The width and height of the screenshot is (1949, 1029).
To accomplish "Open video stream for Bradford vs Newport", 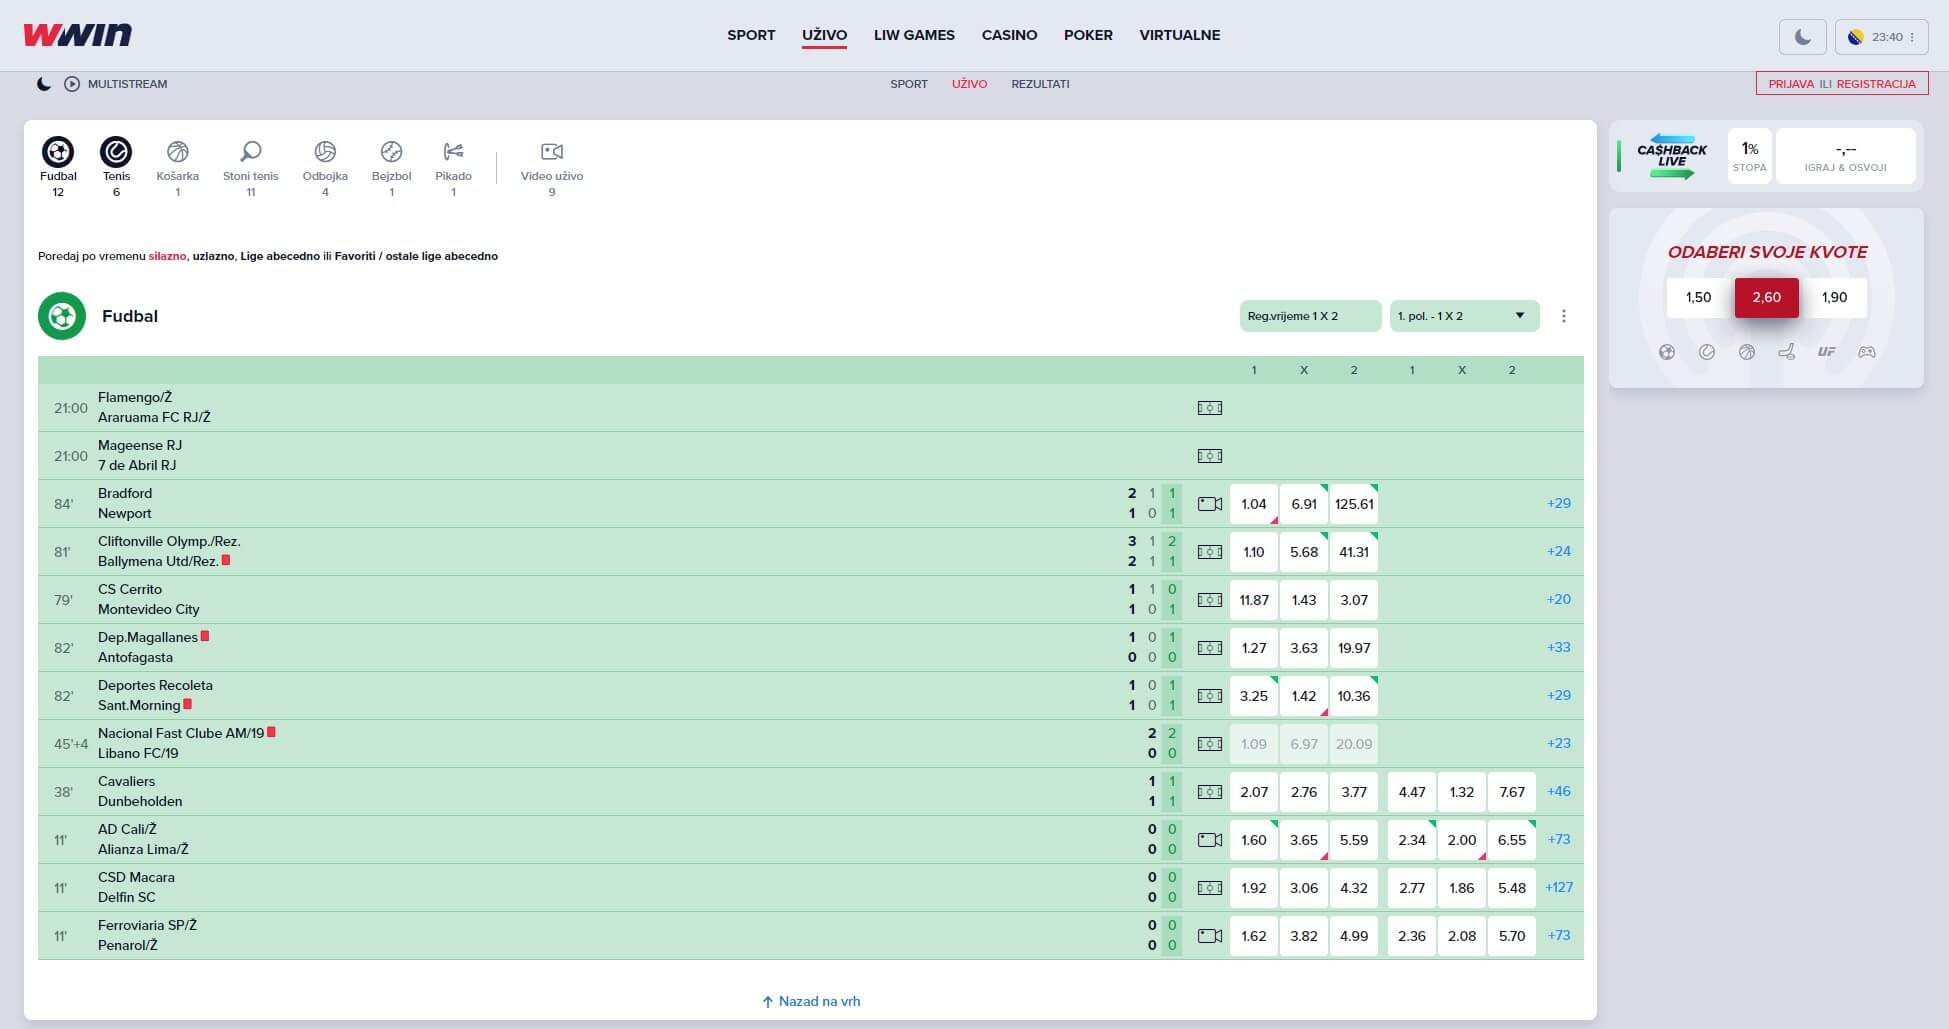I will coord(1210,504).
